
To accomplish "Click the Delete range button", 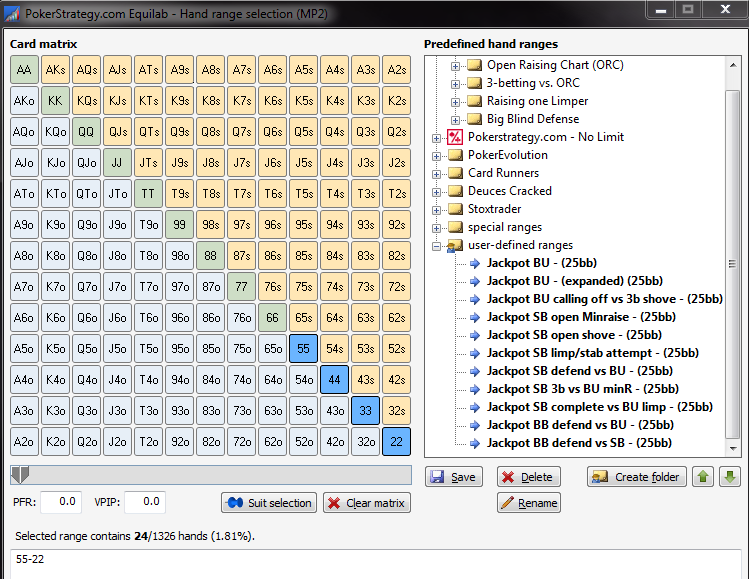I will tap(529, 477).
